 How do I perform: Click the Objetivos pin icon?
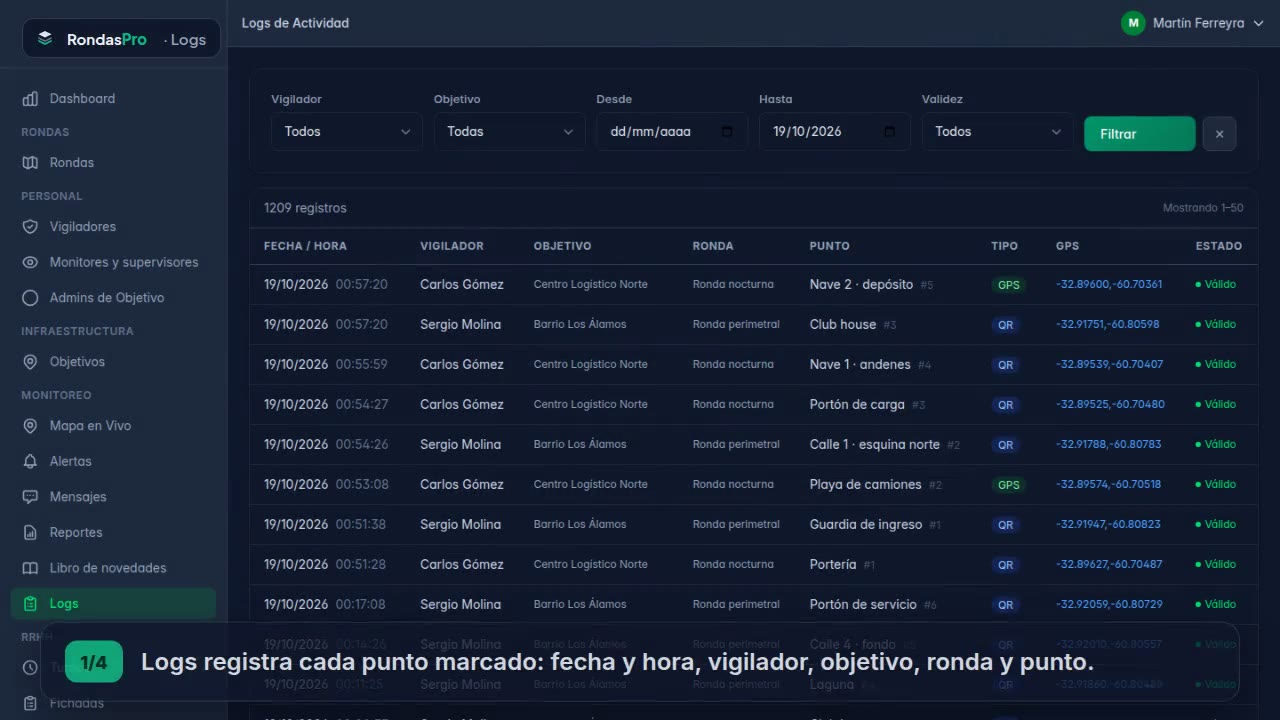[x=30, y=361]
